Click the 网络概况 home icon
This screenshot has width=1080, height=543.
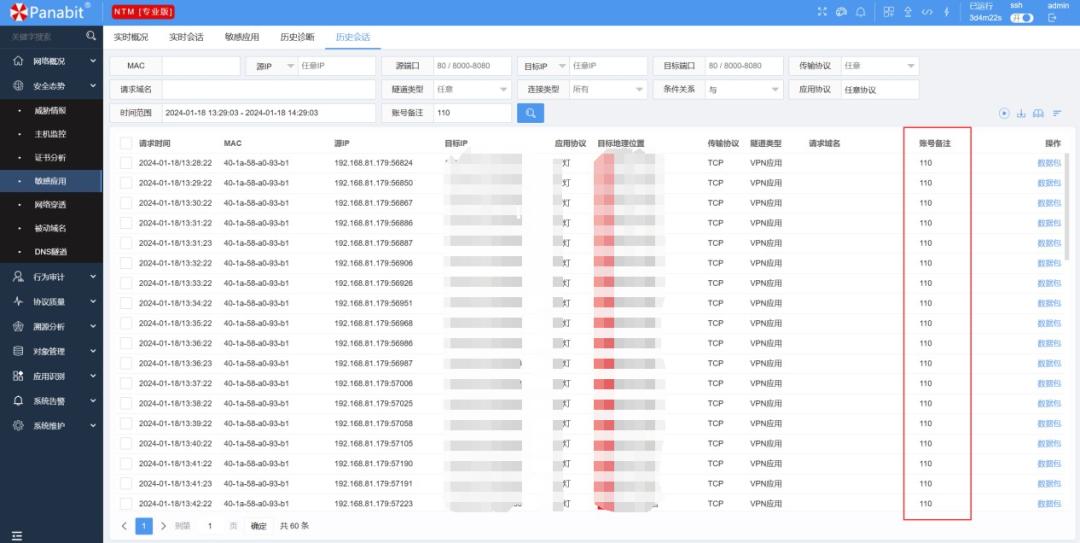pyautogui.click(x=18, y=61)
